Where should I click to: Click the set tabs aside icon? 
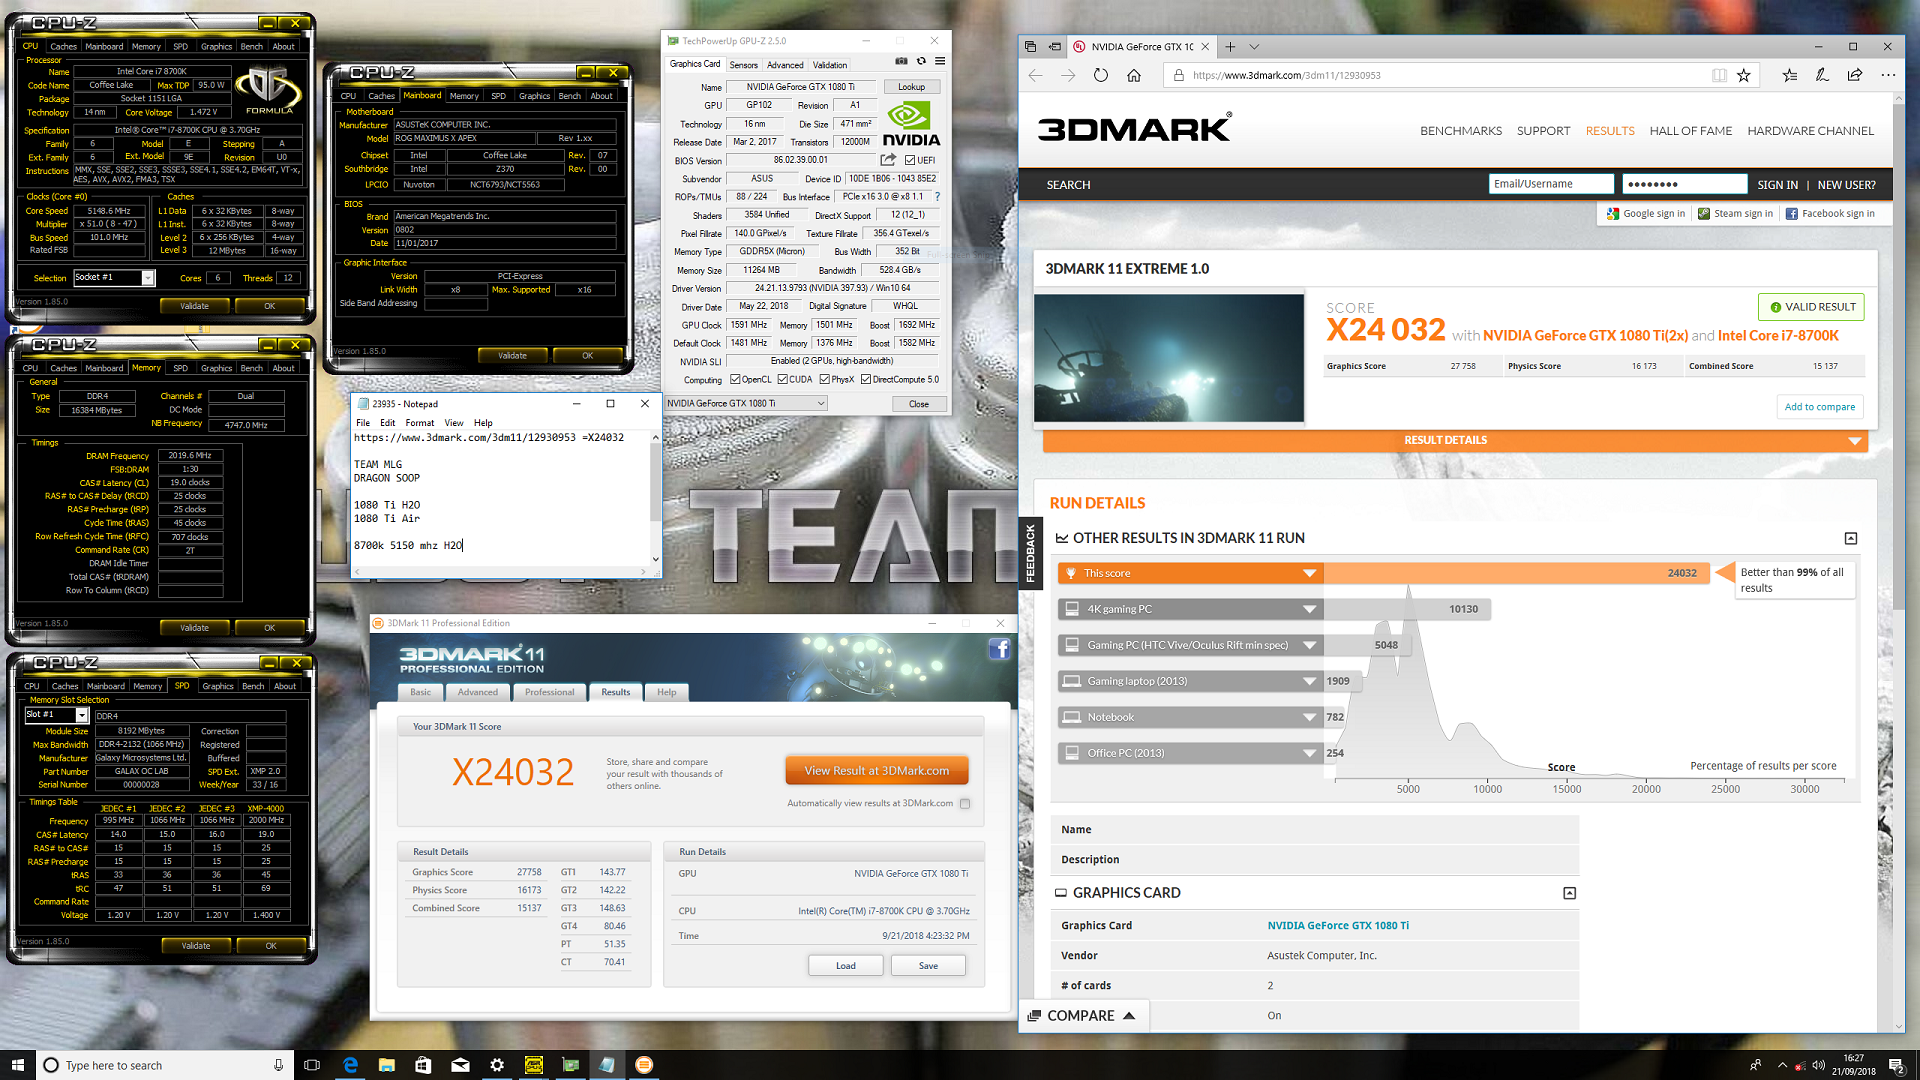point(1055,47)
